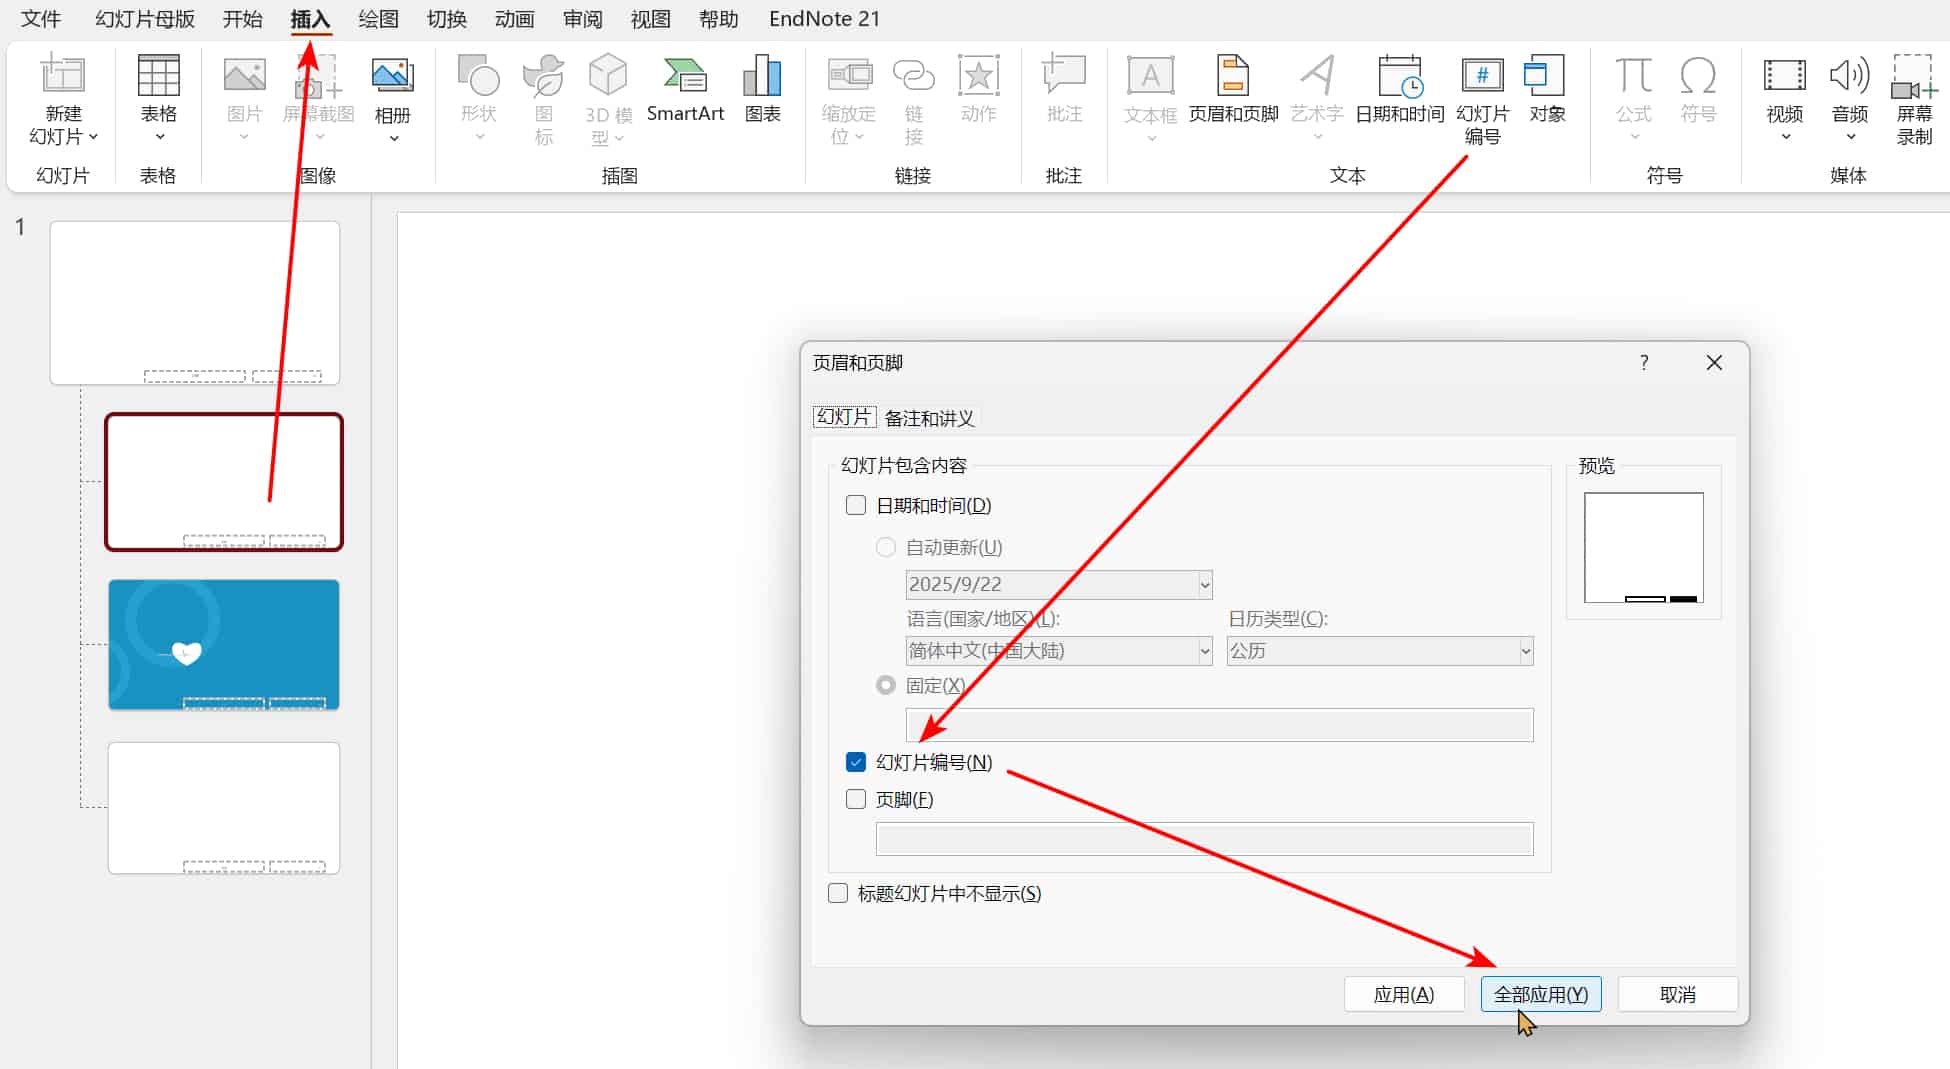Enable the 日期和时间(D) checkbox
The height and width of the screenshot is (1069, 1950).
856,506
